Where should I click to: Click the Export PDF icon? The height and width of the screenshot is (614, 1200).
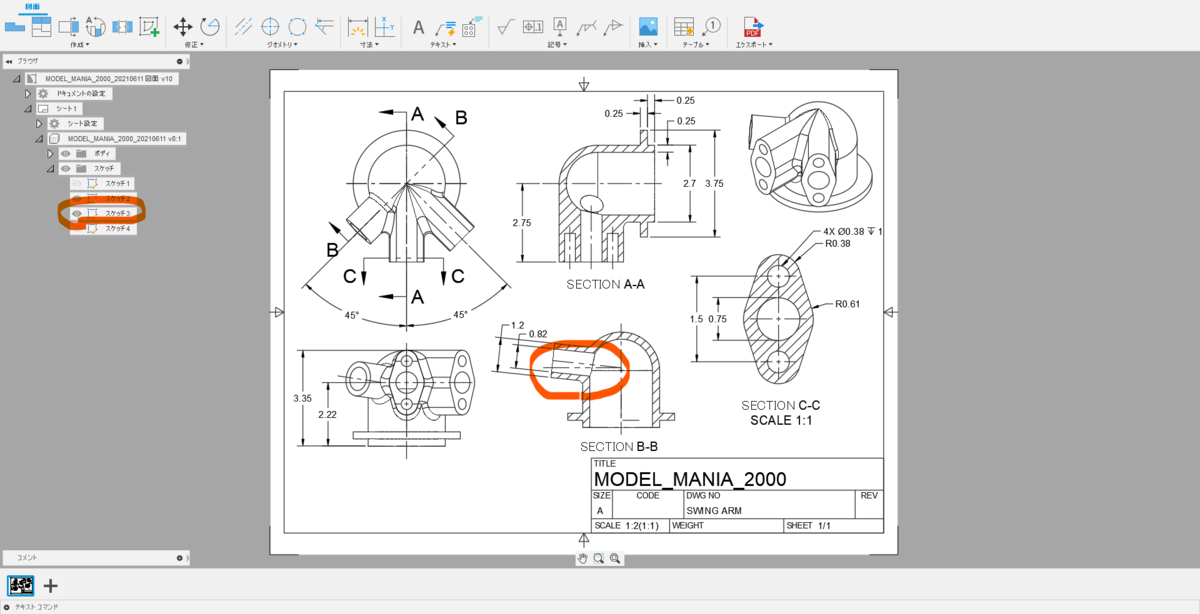point(752,26)
